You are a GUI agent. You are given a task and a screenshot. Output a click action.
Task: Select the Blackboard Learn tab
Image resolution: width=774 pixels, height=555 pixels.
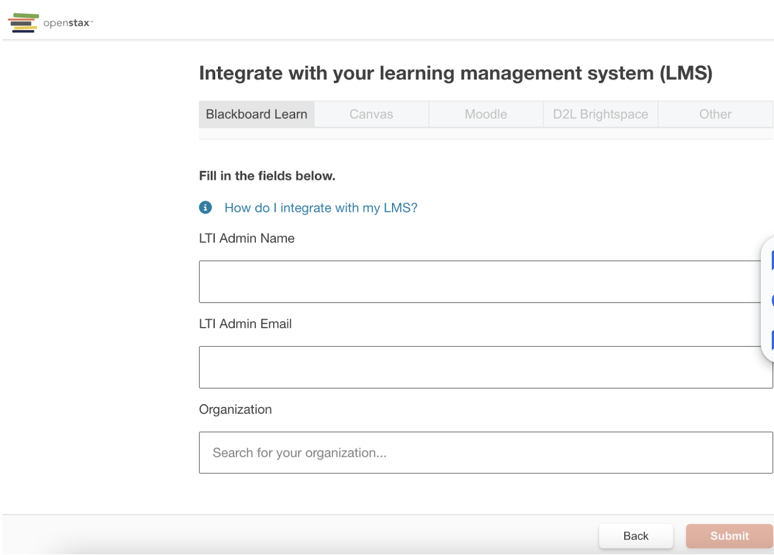point(257,114)
